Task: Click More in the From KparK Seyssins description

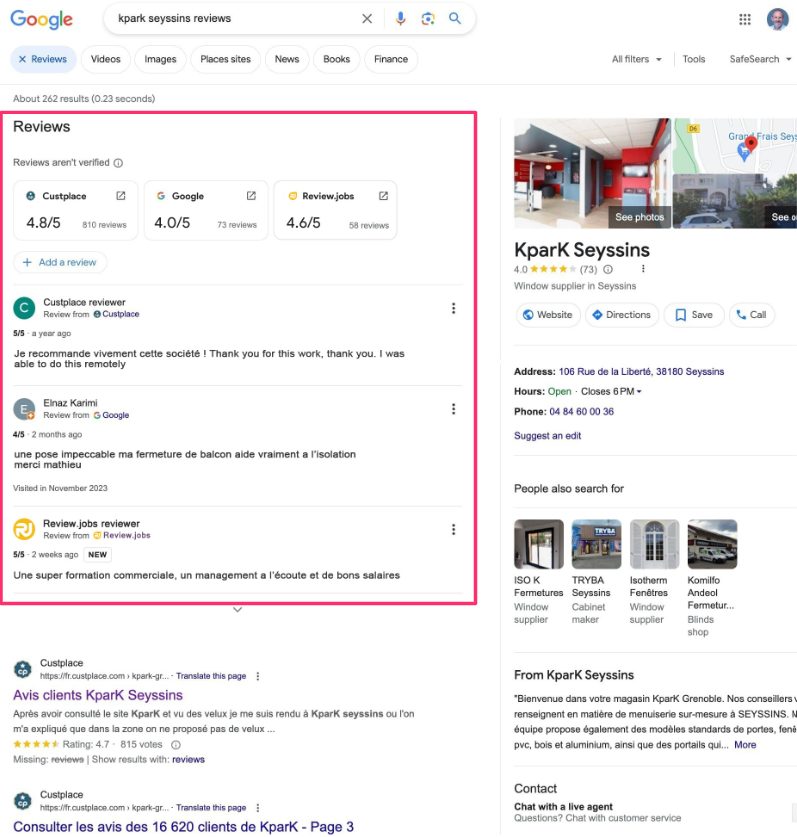Action: [745, 745]
